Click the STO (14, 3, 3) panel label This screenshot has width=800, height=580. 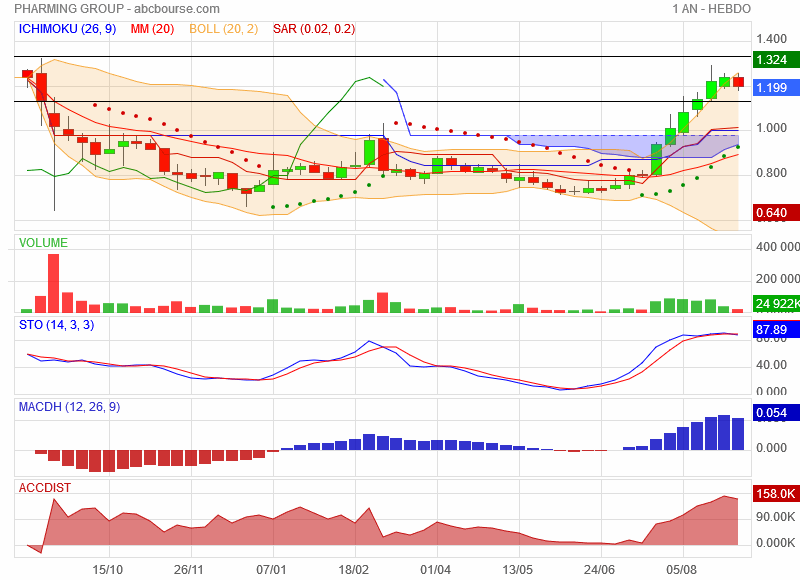(x=56, y=325)
